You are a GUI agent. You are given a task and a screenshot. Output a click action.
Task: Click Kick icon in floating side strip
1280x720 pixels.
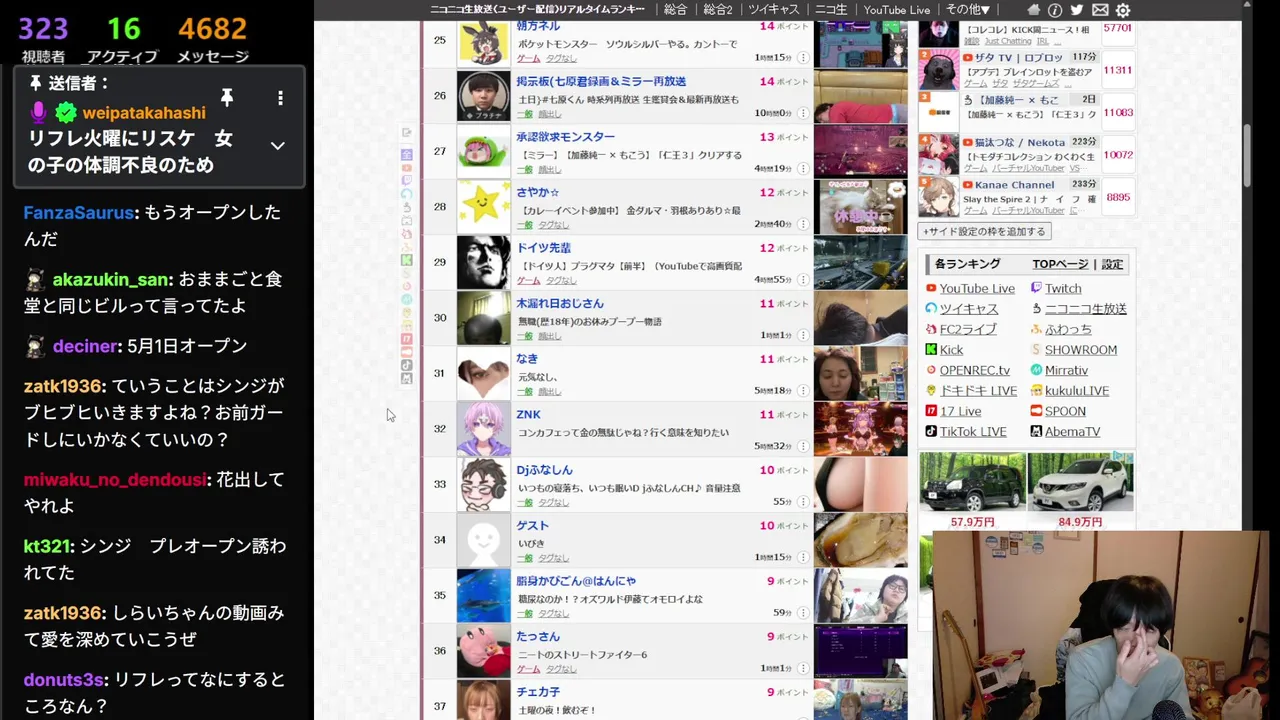coord(406,260)
